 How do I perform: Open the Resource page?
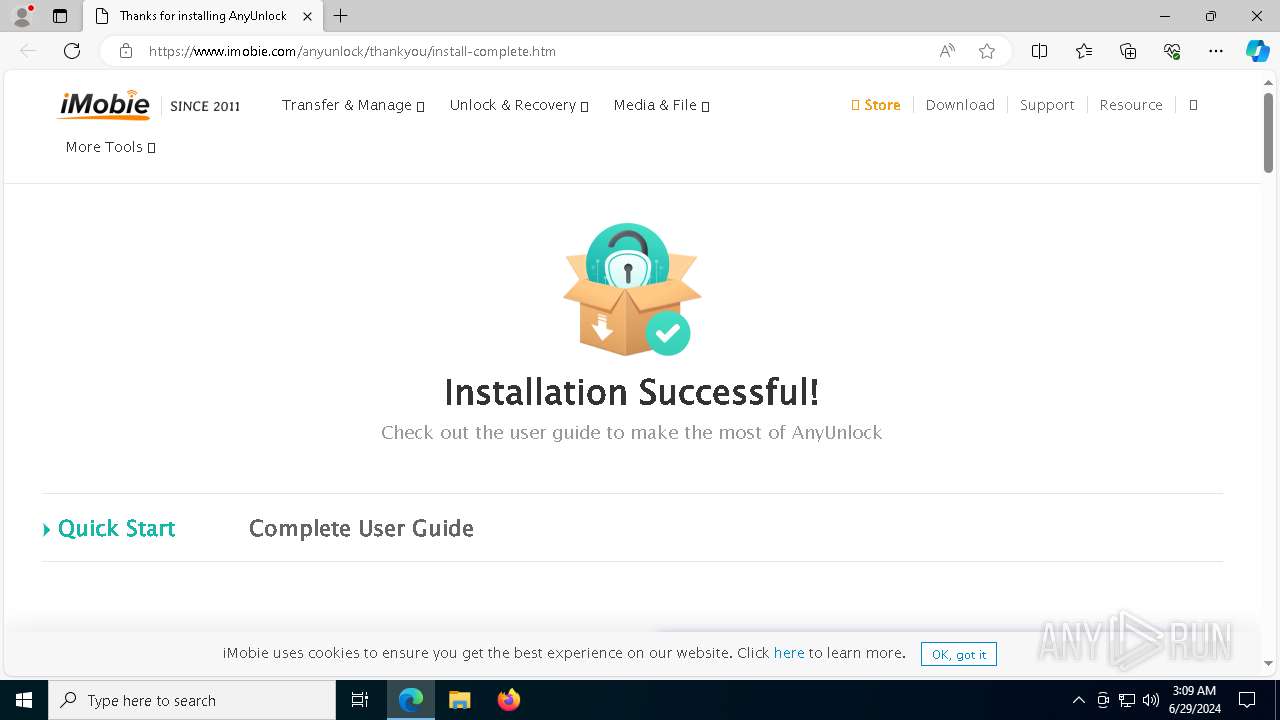point(1131,105)
